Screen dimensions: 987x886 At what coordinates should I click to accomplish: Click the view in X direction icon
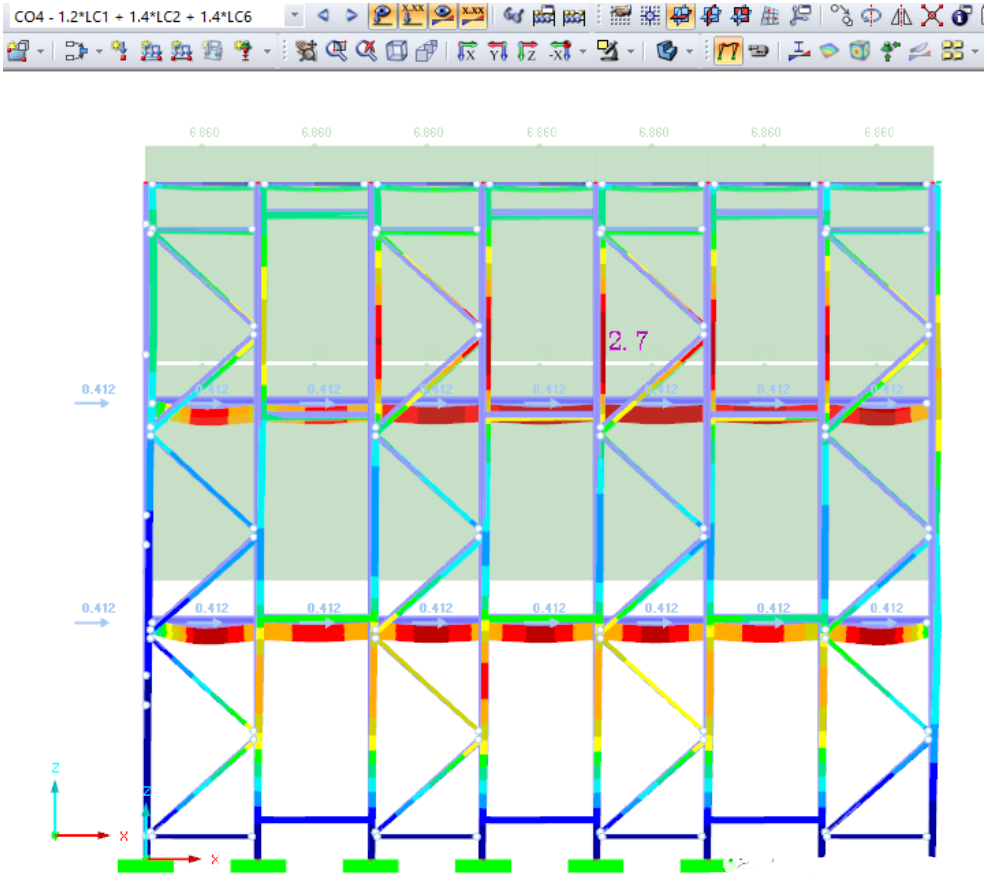(x=467, y=51)
